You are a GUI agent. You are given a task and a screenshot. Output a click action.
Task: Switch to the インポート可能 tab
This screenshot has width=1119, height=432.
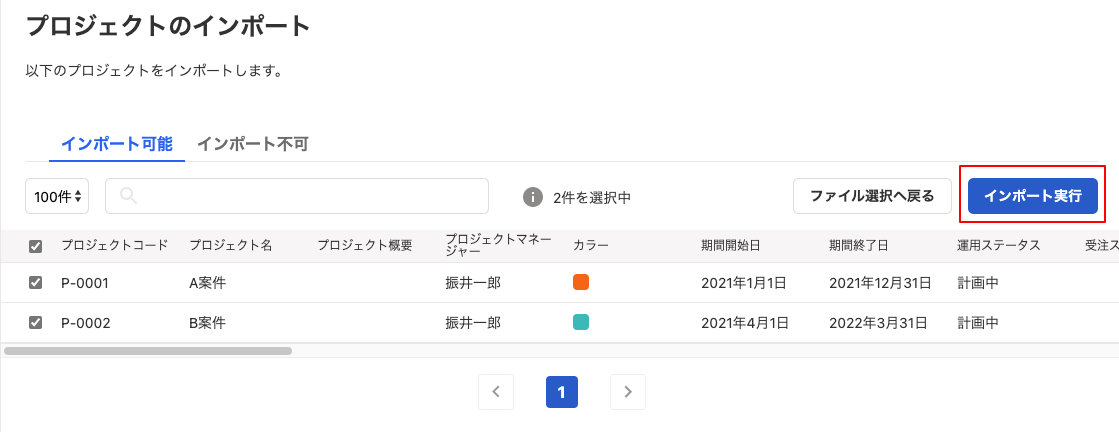117,144
